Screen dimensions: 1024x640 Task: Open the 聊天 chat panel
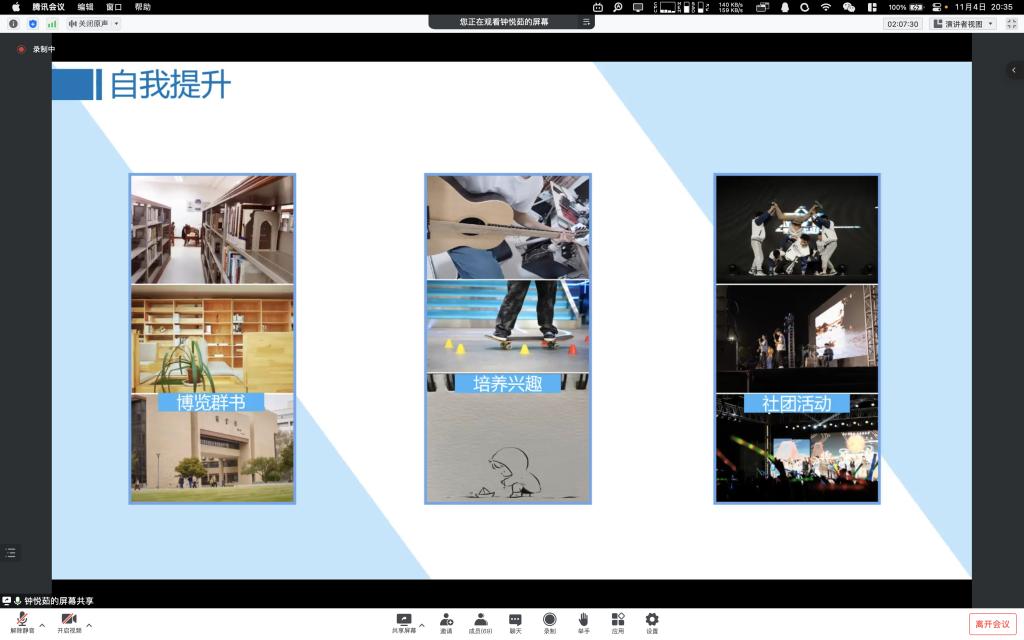(515, 621)
